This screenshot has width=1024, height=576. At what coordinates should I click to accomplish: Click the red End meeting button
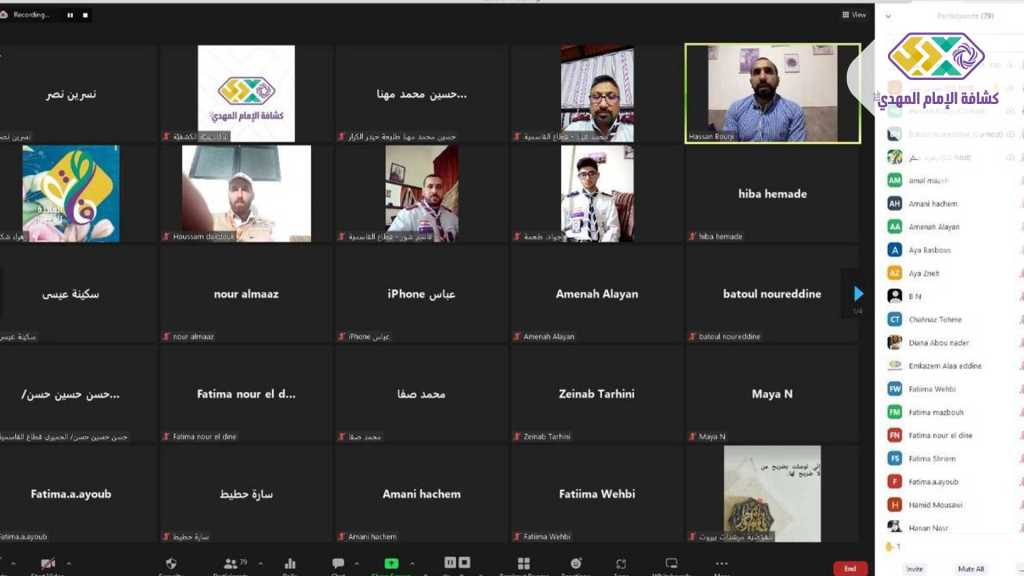850,568
